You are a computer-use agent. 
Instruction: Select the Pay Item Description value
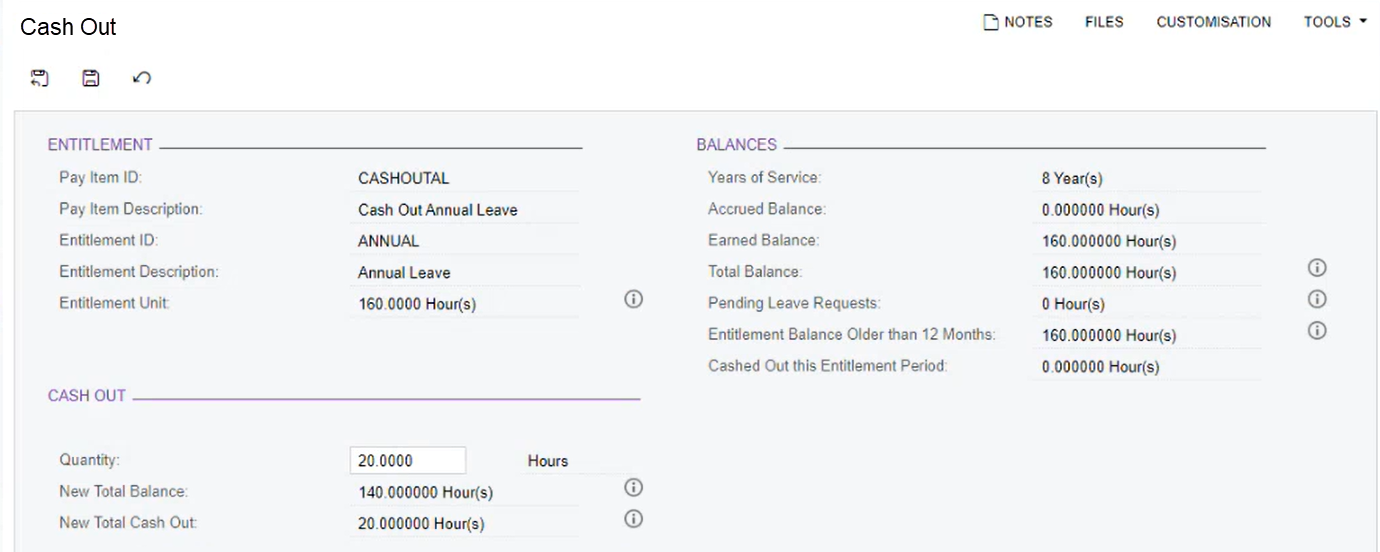[438, 210]
